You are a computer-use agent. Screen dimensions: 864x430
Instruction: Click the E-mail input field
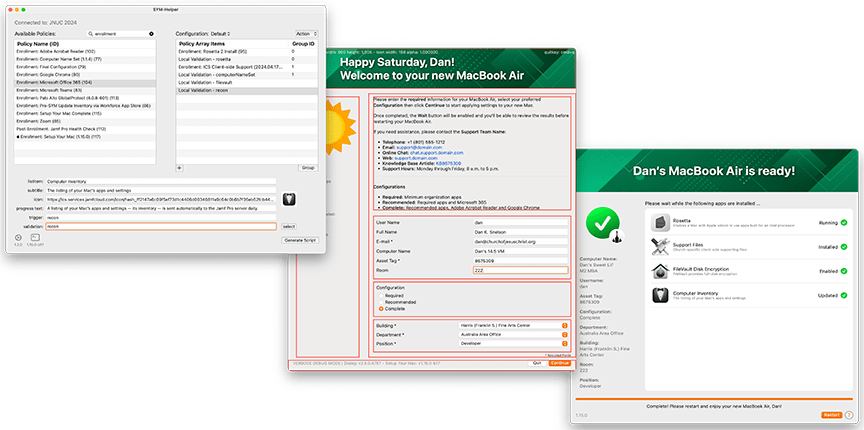pyautogui.click(x=520, y=241)
